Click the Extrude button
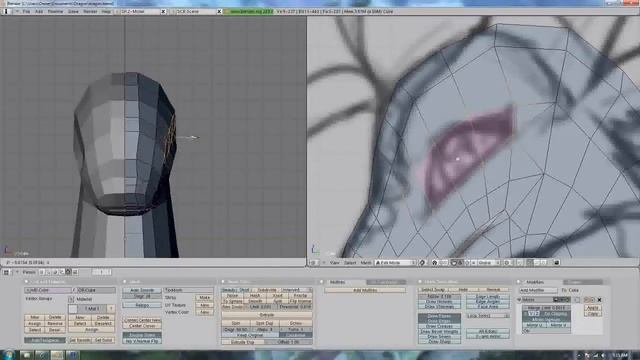This screenshot has height=360, width=640. 267,315
